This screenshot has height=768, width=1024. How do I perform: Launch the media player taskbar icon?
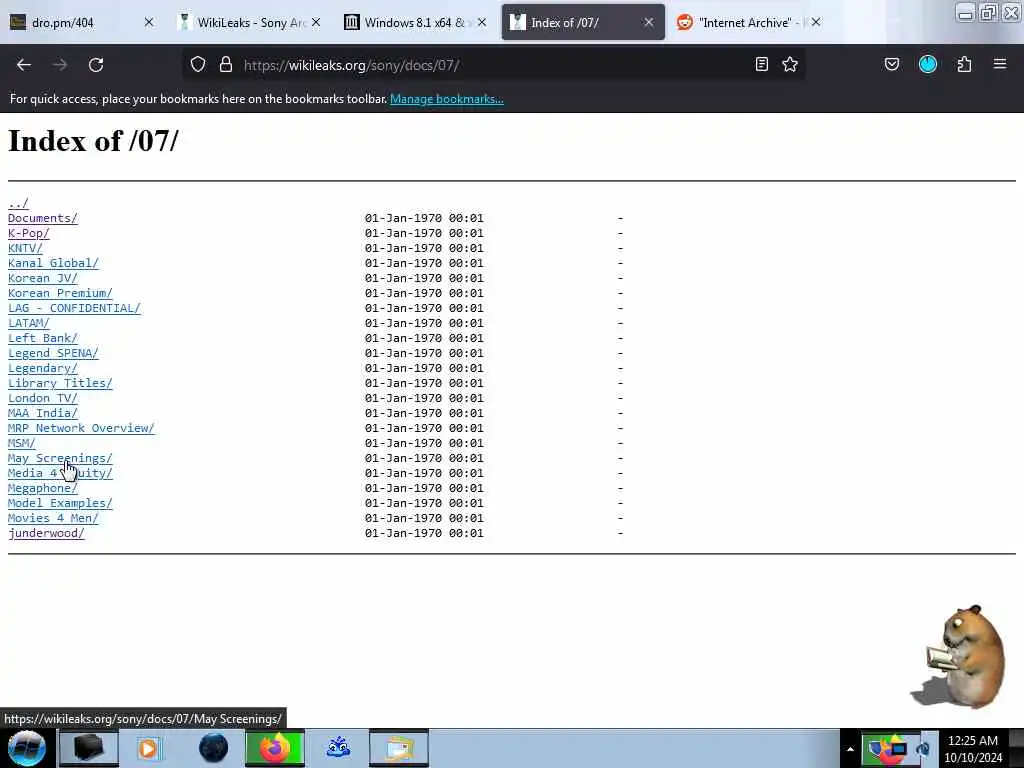[148, 748]
